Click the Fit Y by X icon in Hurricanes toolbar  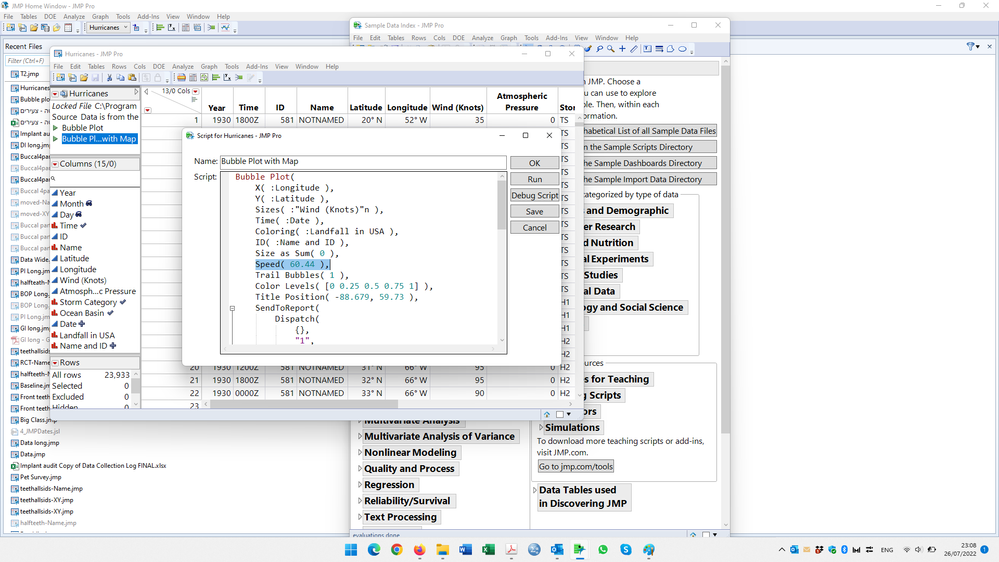(227, 78)
